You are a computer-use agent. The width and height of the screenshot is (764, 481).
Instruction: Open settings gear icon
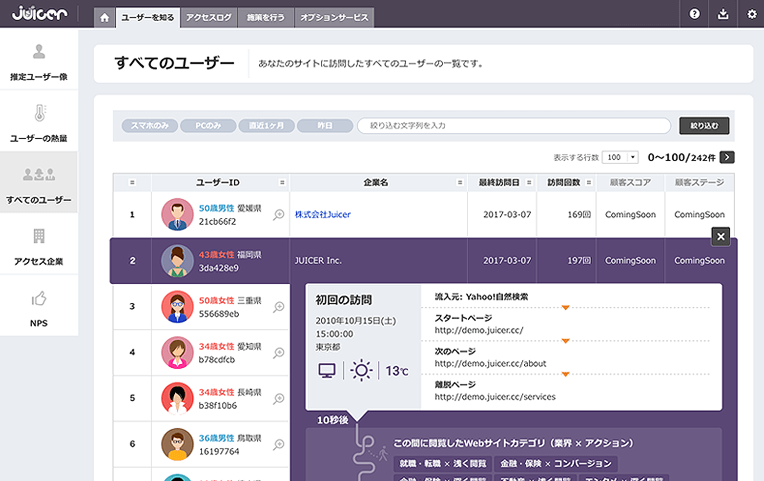coord(751,14)
